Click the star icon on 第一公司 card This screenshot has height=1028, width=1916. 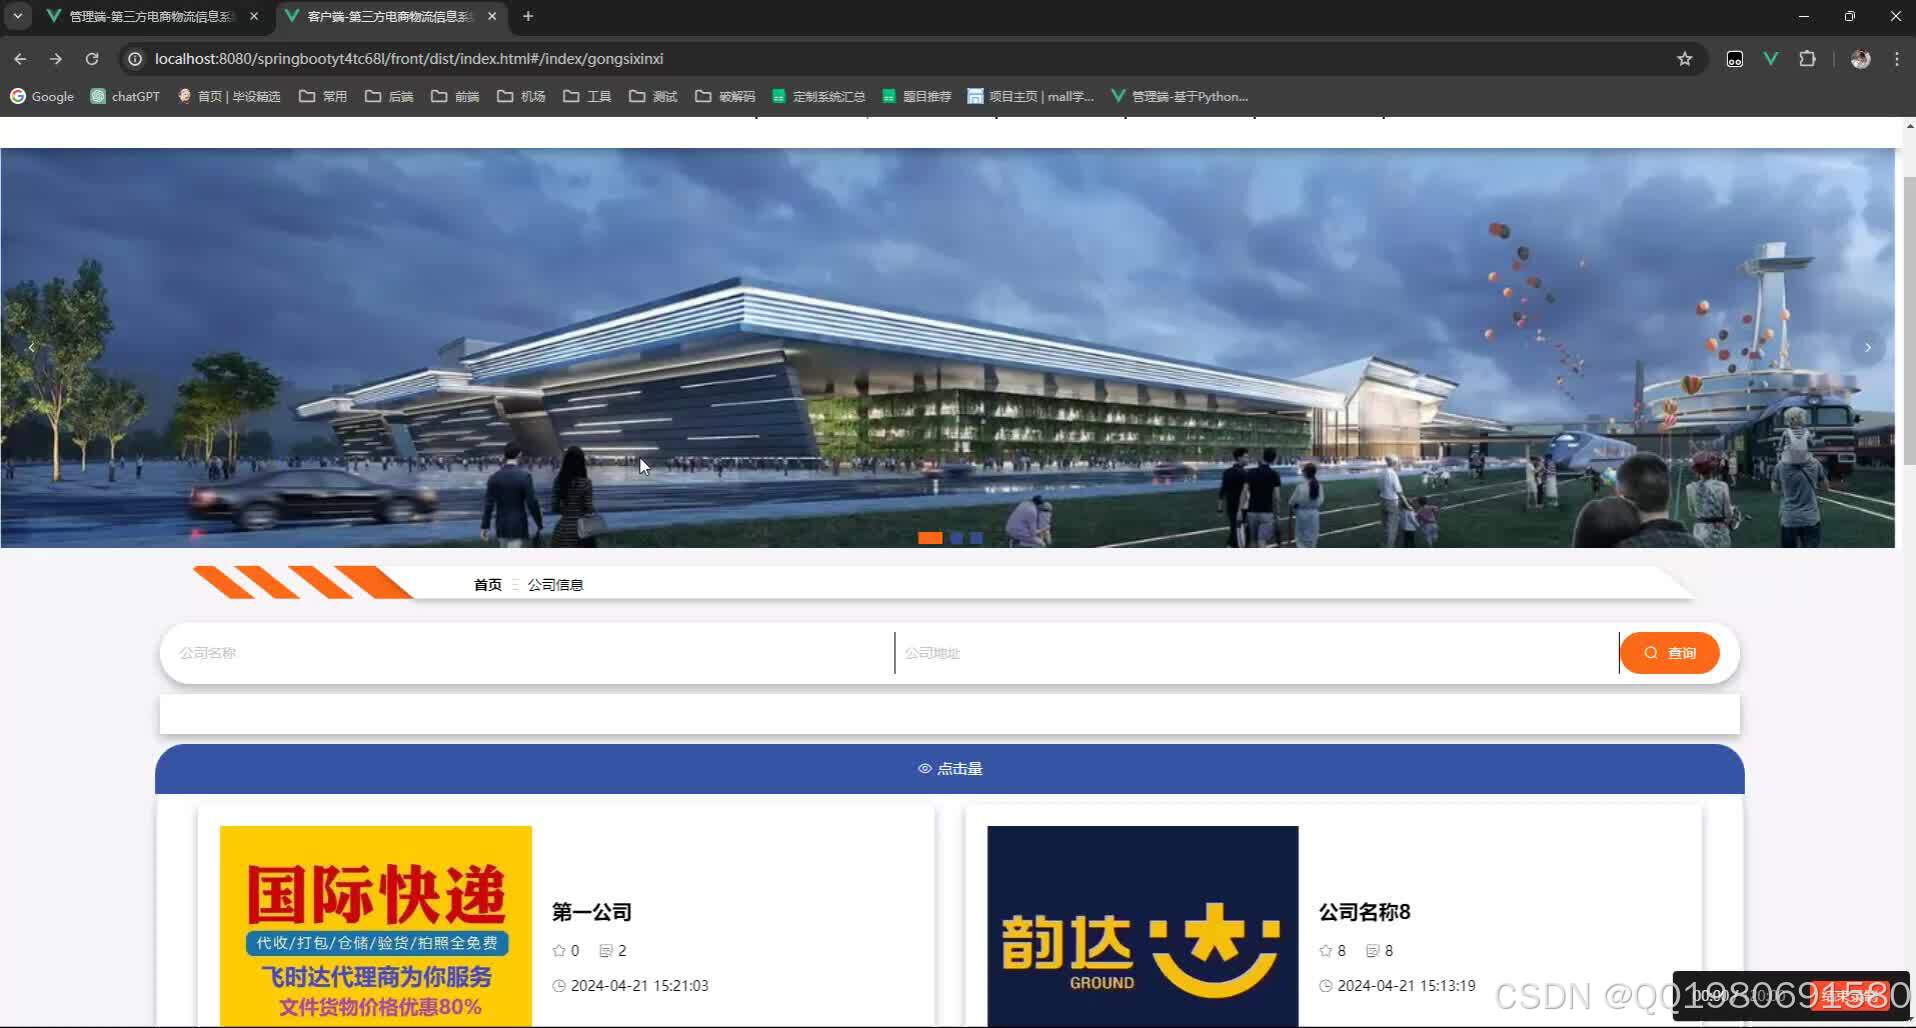click(558, 950)
